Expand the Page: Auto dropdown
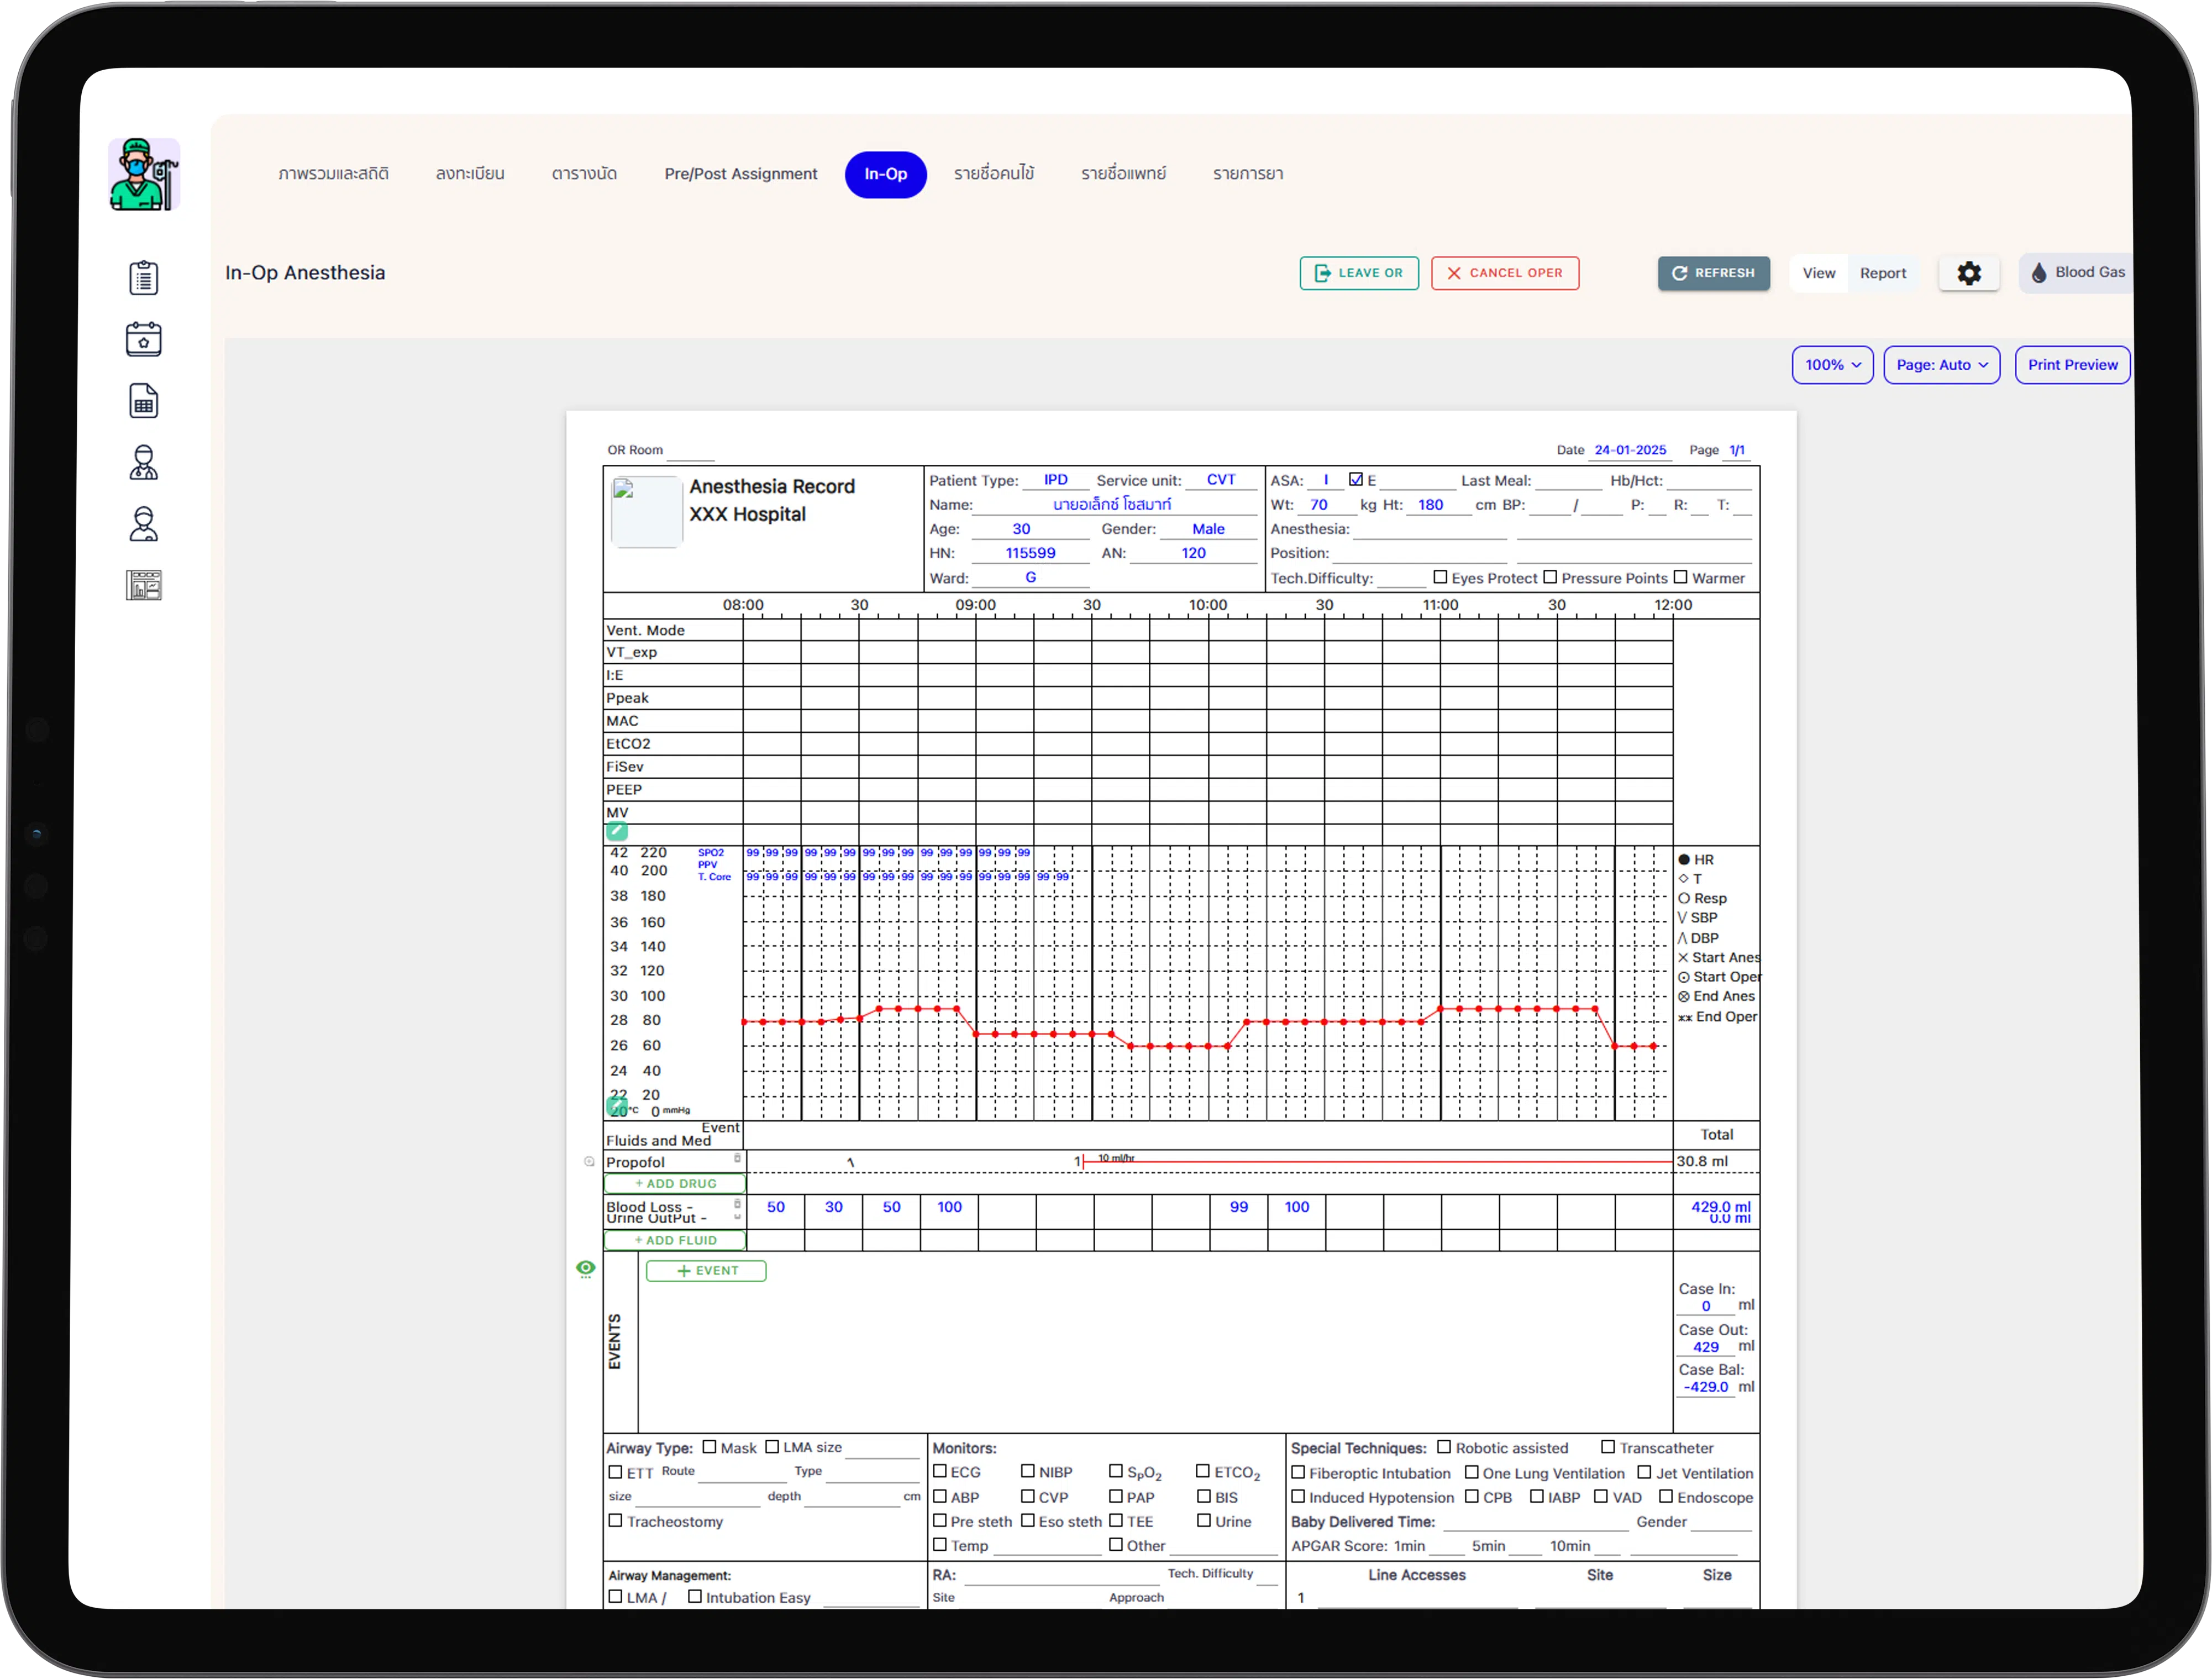Image resolution: width=2212 pixels, height=1679 pixels. pyautogui.click(x=1941, y=365)
